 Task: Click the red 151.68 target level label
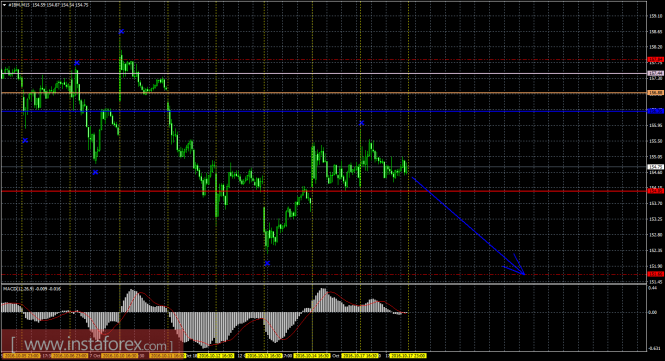655,274
